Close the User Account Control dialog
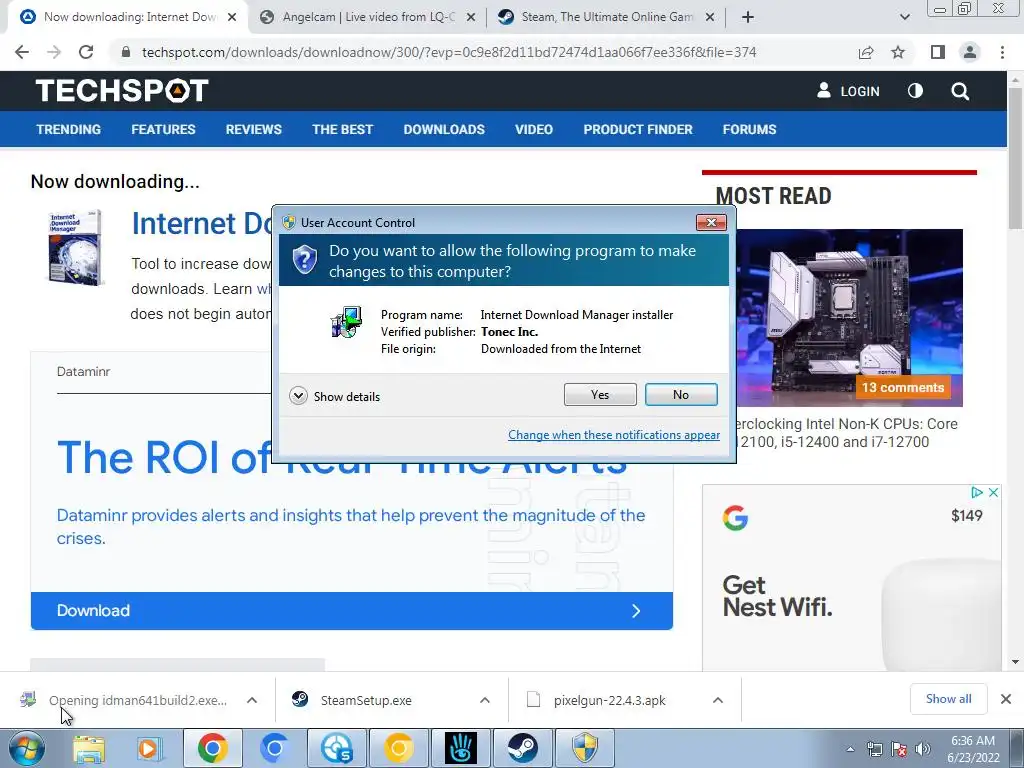The height and width of the screenshot is (768, 1024). coord(711,223)
